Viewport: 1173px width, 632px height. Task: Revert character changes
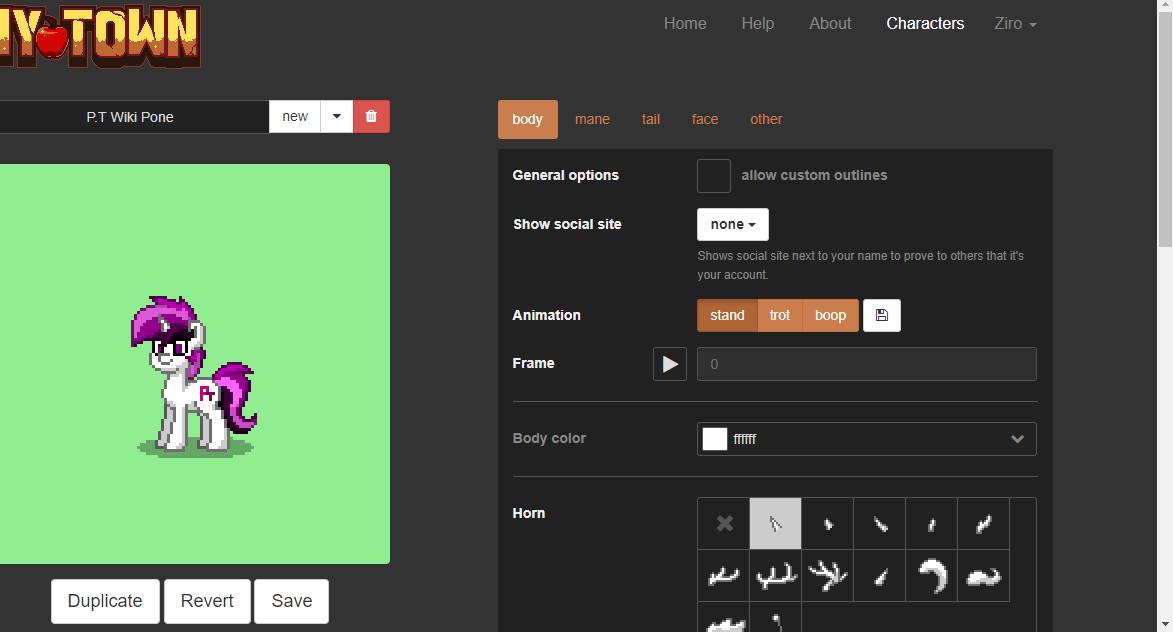pyautogui.click(x=207, y=601)
